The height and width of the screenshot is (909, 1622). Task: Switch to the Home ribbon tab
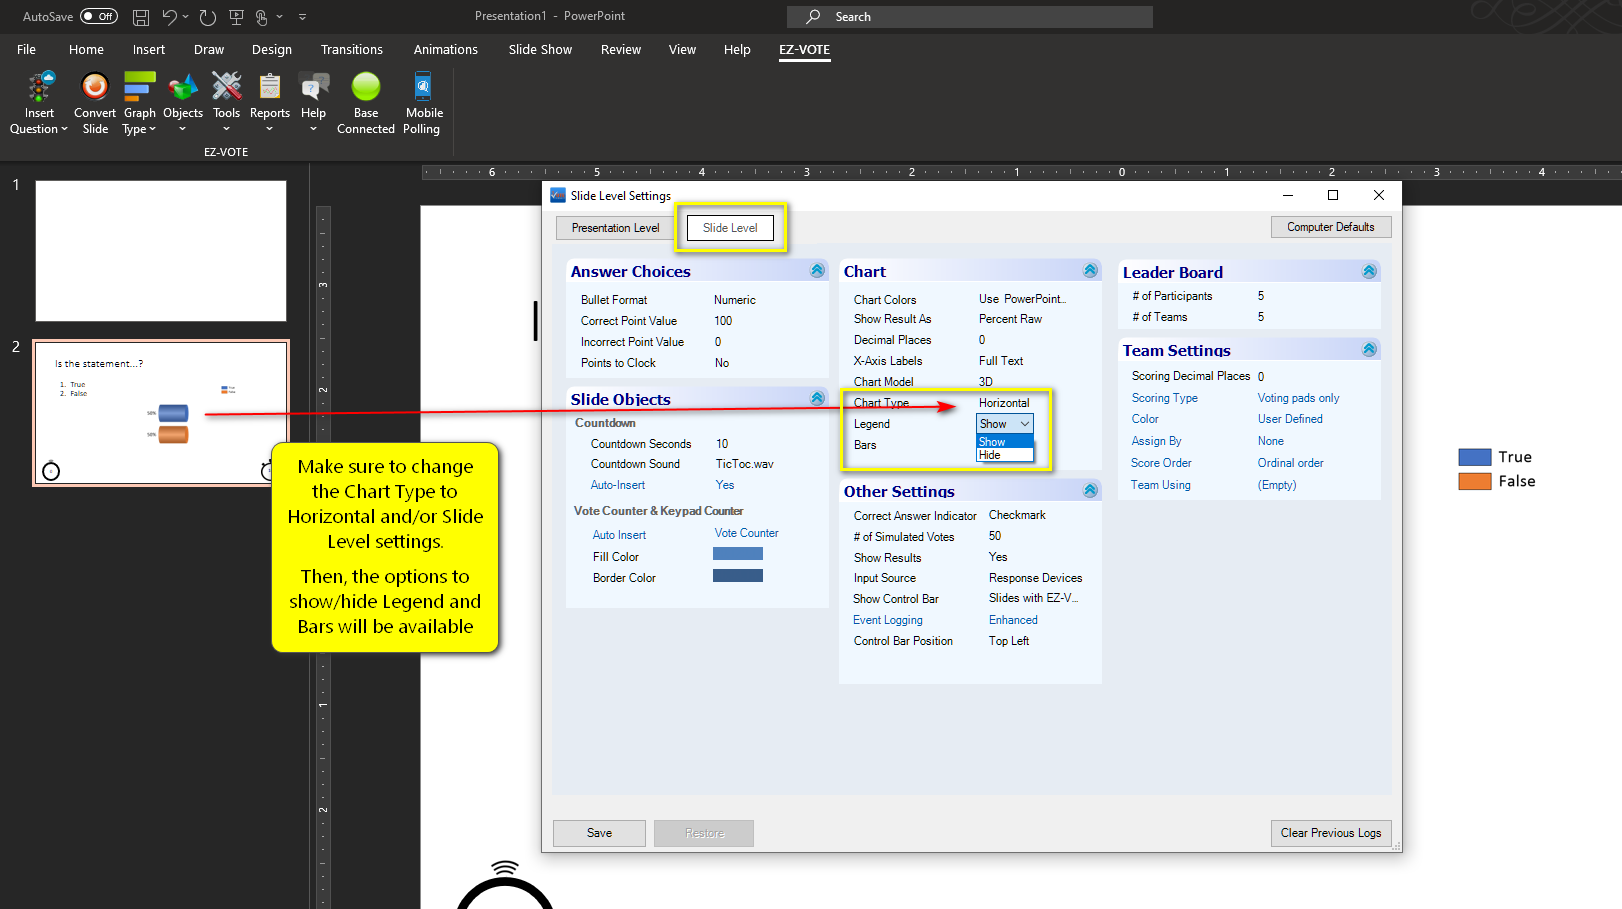tap(86, 49)
